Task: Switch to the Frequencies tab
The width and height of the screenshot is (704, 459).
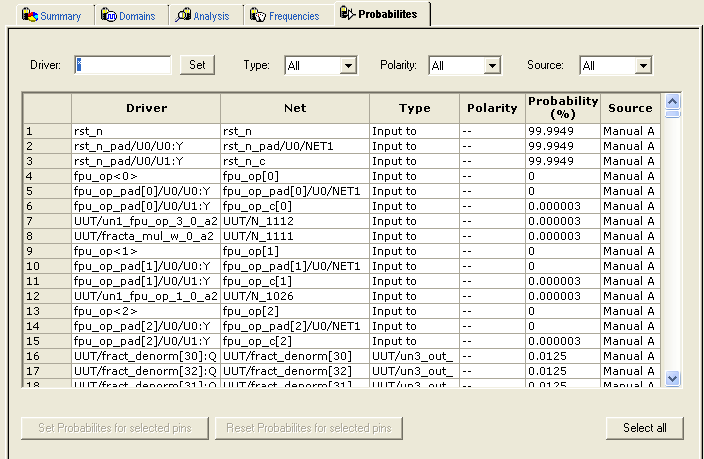Action: coord(293,16)
